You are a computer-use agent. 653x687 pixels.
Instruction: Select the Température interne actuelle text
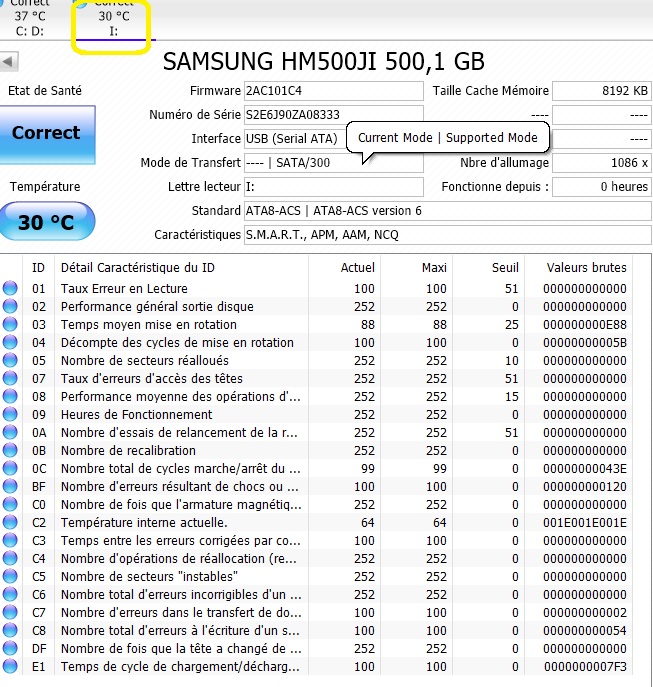tap(144, 523)
